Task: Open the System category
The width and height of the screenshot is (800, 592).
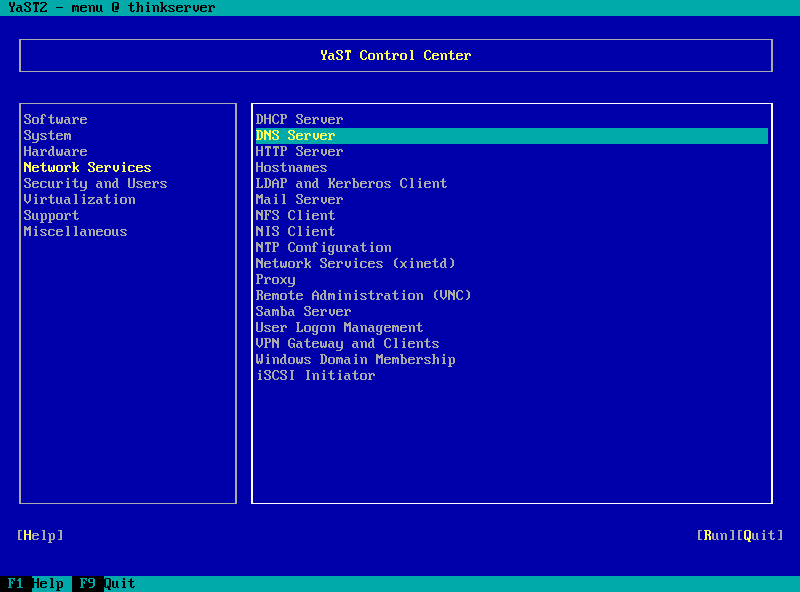Action: tap(47, 135)
